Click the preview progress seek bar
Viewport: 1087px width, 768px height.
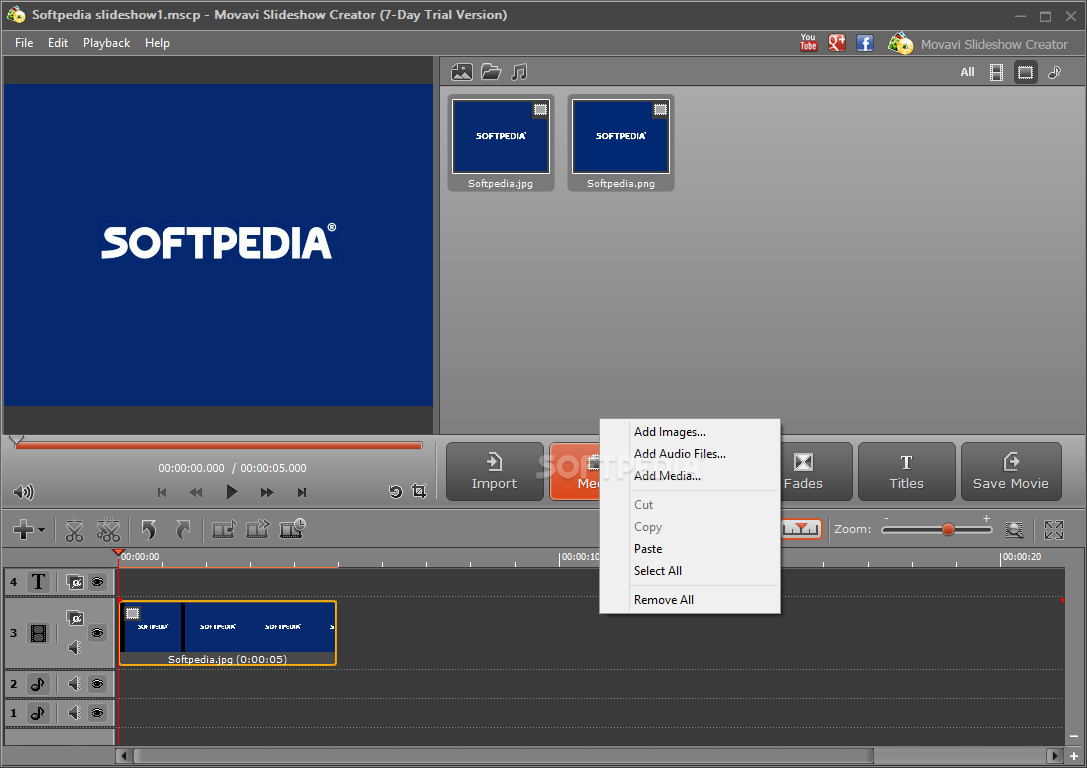[218, 446]
